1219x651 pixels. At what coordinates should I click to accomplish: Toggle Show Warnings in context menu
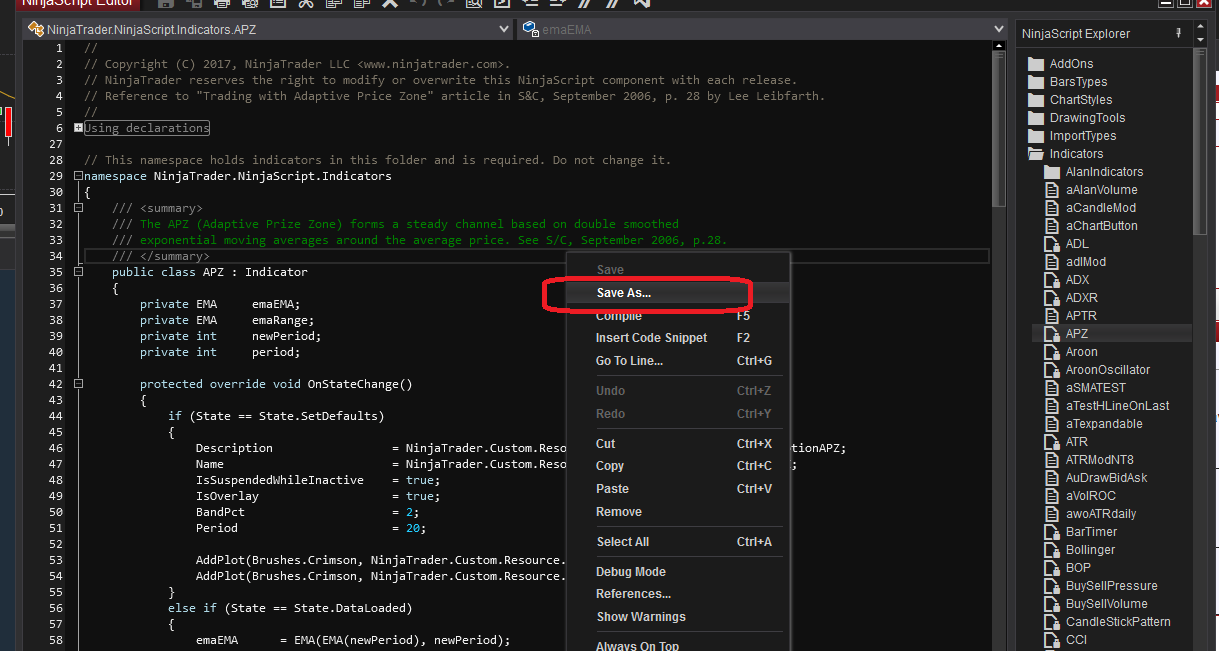pos(641,617)
